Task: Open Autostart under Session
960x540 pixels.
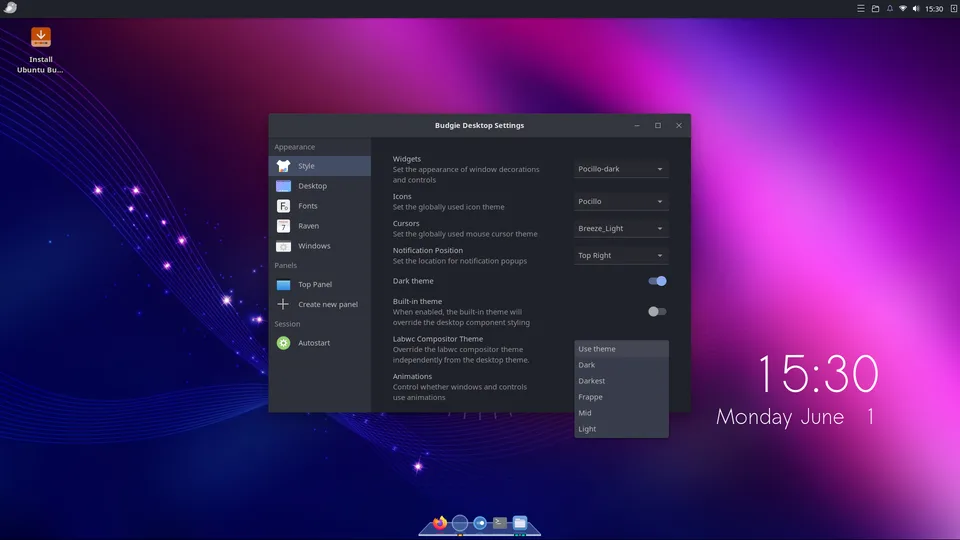Action: [320, 343]
